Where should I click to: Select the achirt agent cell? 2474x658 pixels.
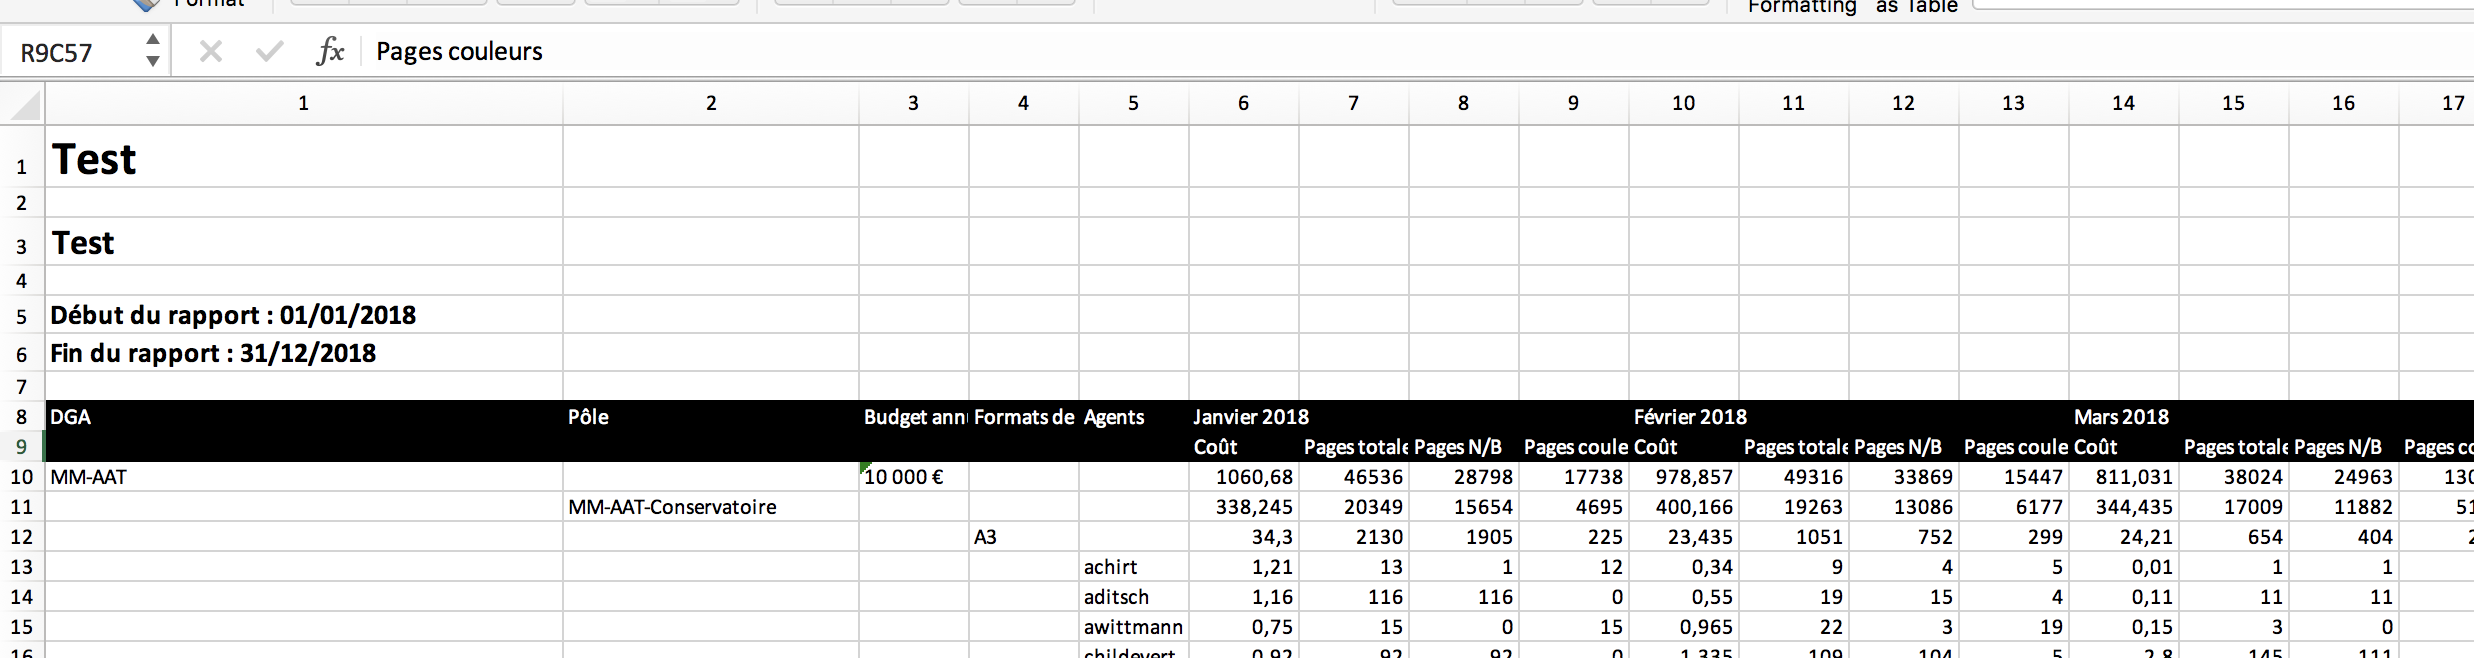[x=1134, y=567]
